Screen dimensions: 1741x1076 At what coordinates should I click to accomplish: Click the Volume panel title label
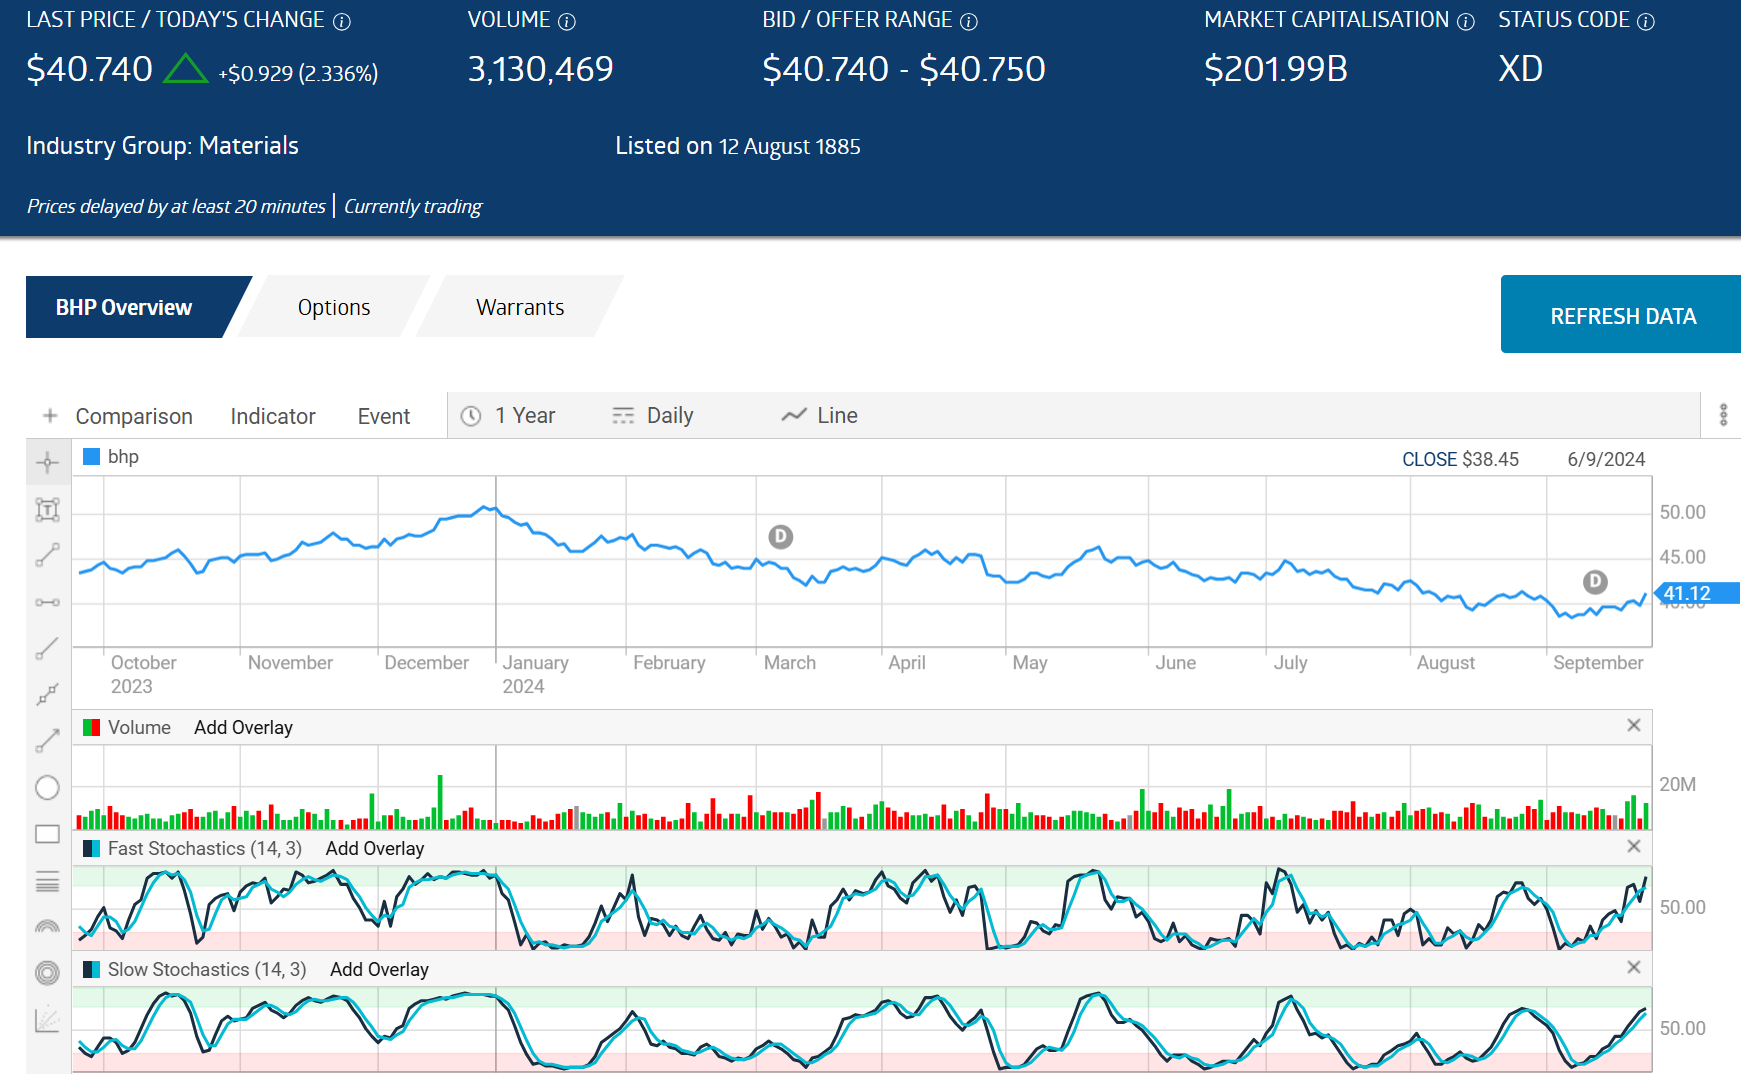pyautogui.click(x=139, y=727)
